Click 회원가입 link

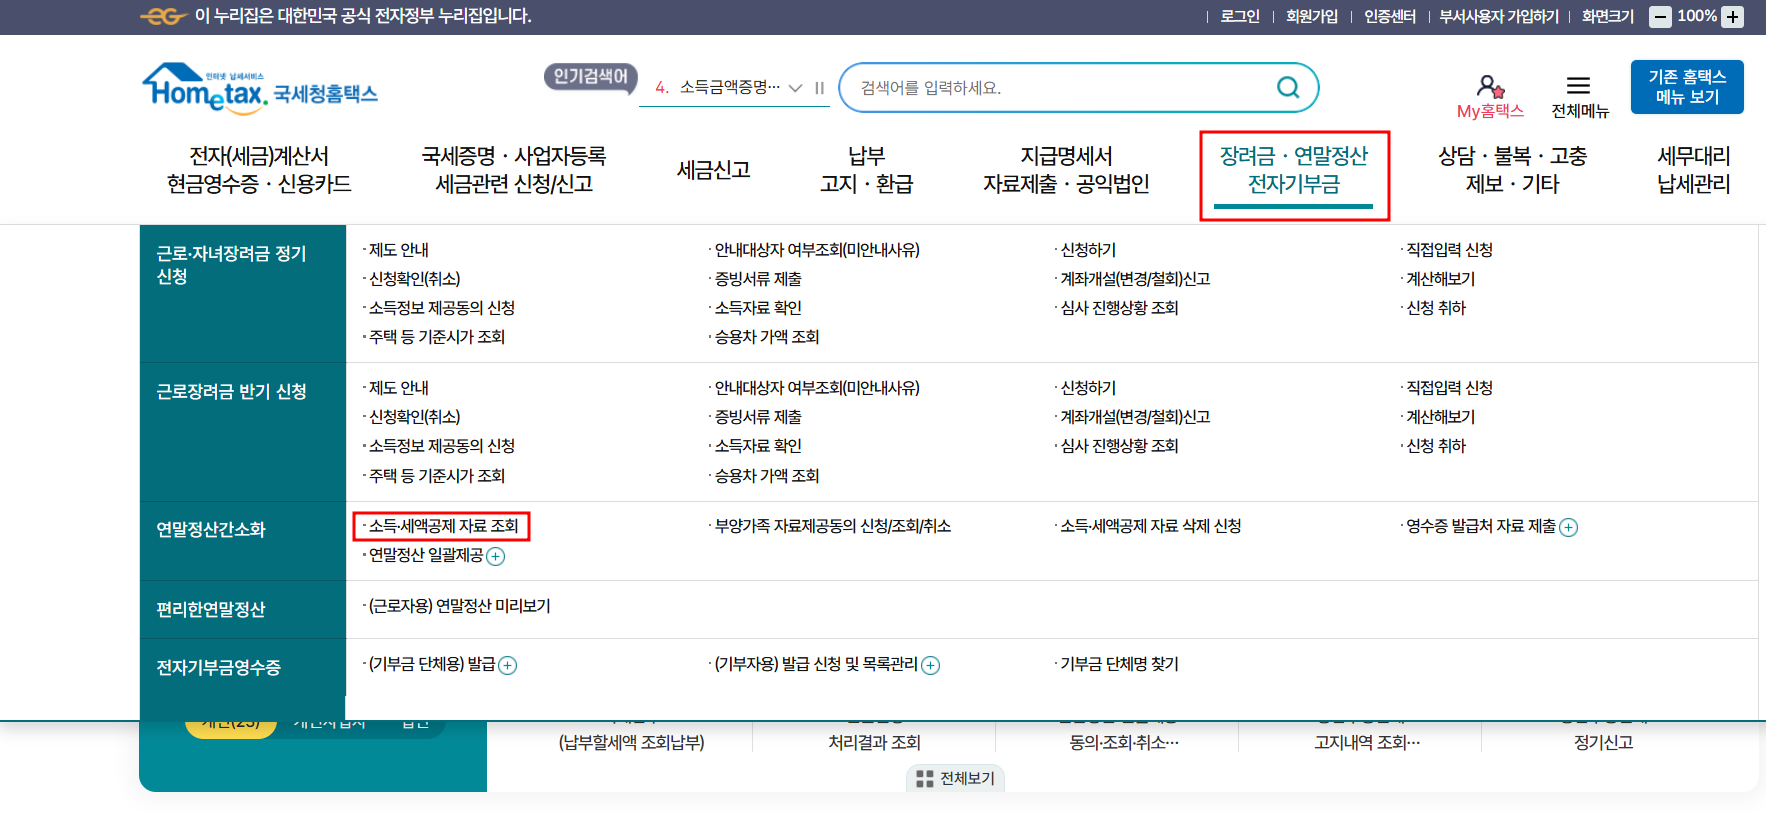[1312, 17]
